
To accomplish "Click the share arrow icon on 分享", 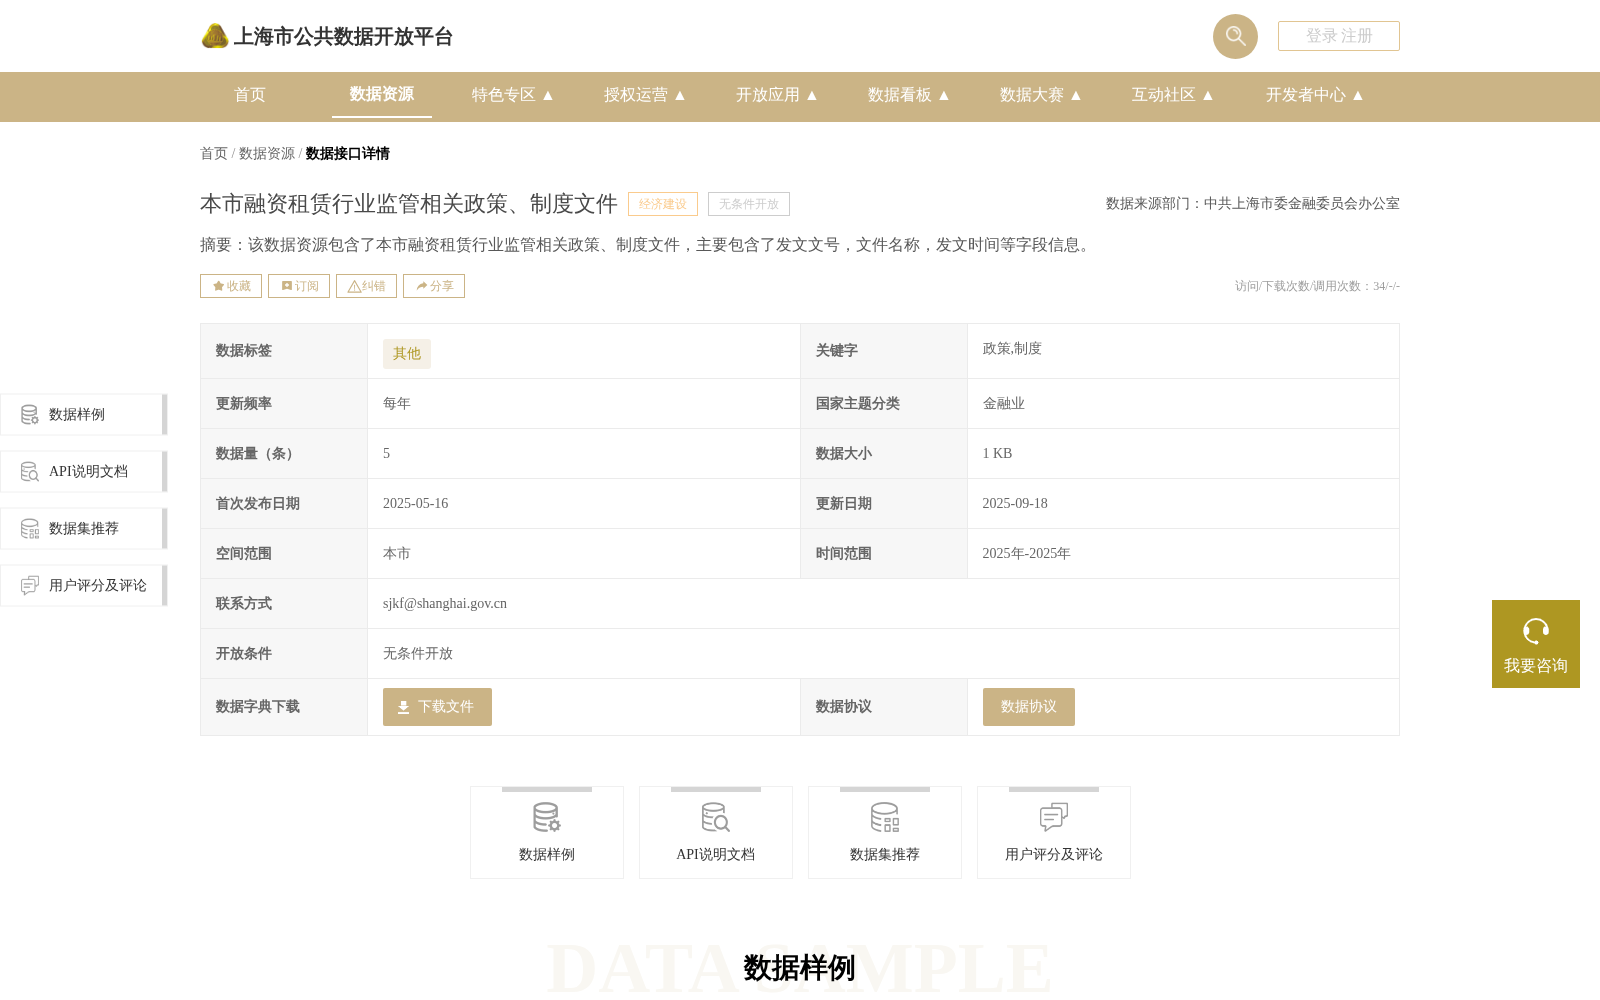I will pyautogui.click(x=422, y=286).
